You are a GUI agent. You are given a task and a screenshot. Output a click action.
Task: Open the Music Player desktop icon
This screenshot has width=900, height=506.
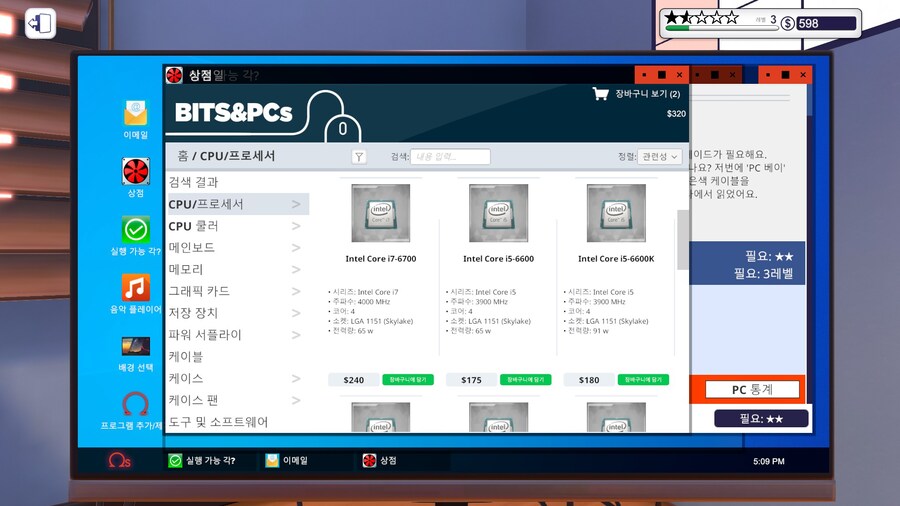tap(136, 287)
